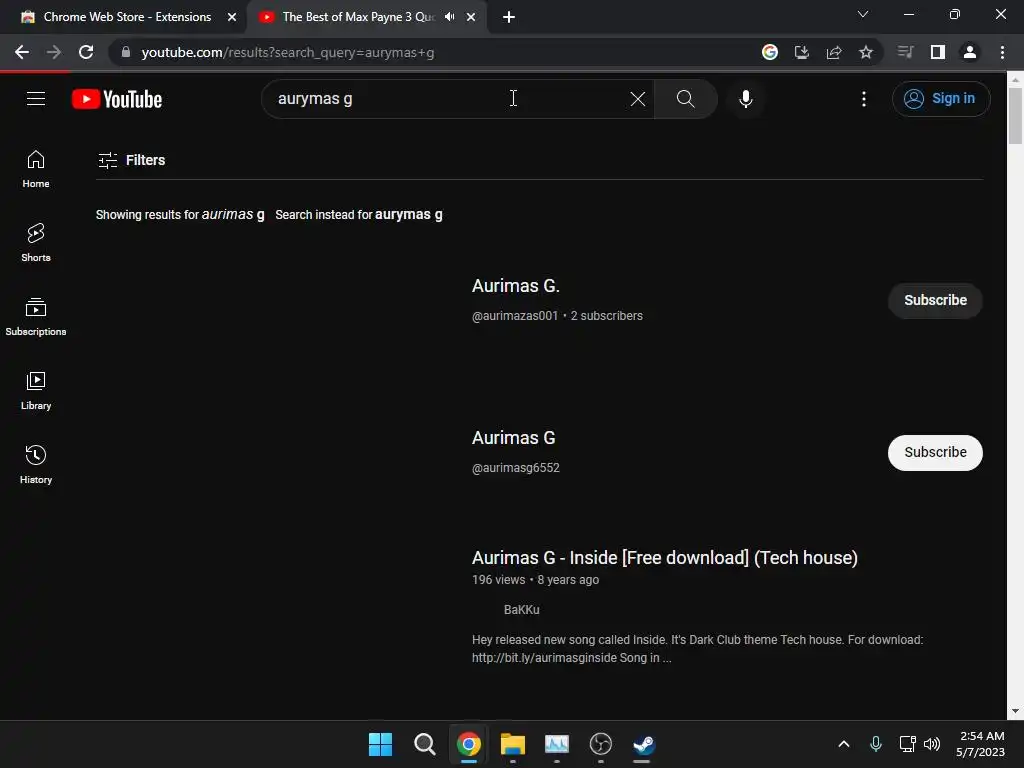Open Windows taskbar search
This screenshot has width=1024, height=768.
coord(424,744)
